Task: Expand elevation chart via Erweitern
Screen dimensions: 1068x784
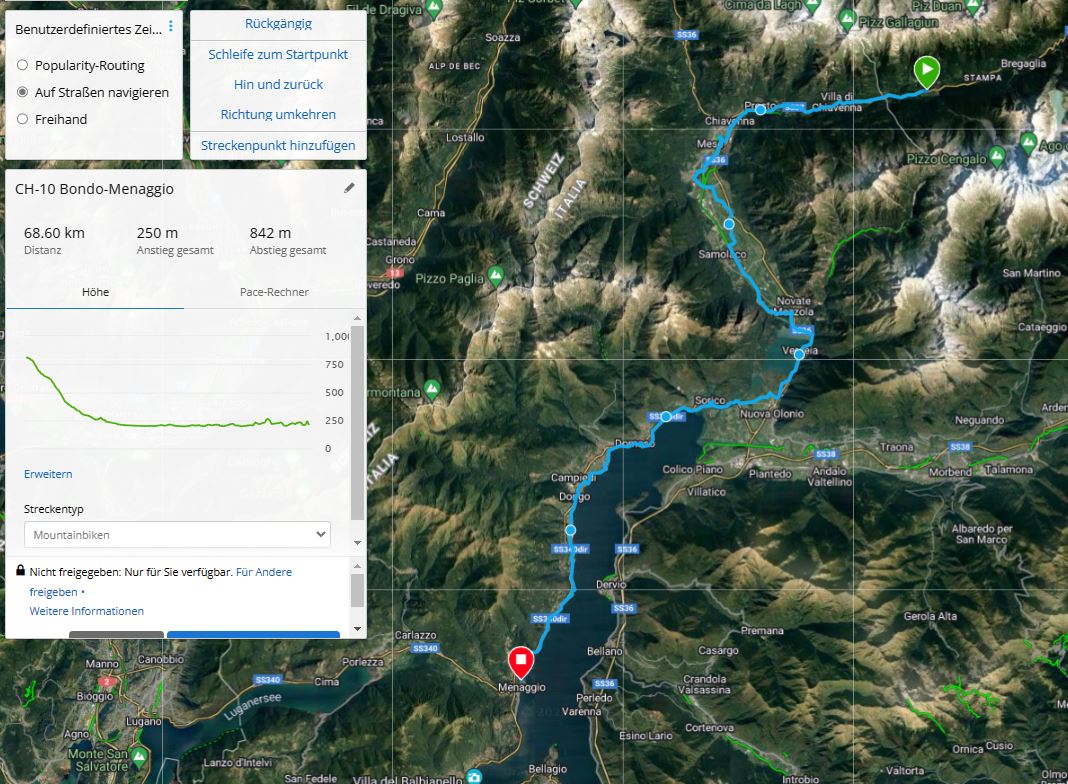Action: [48, 474]
